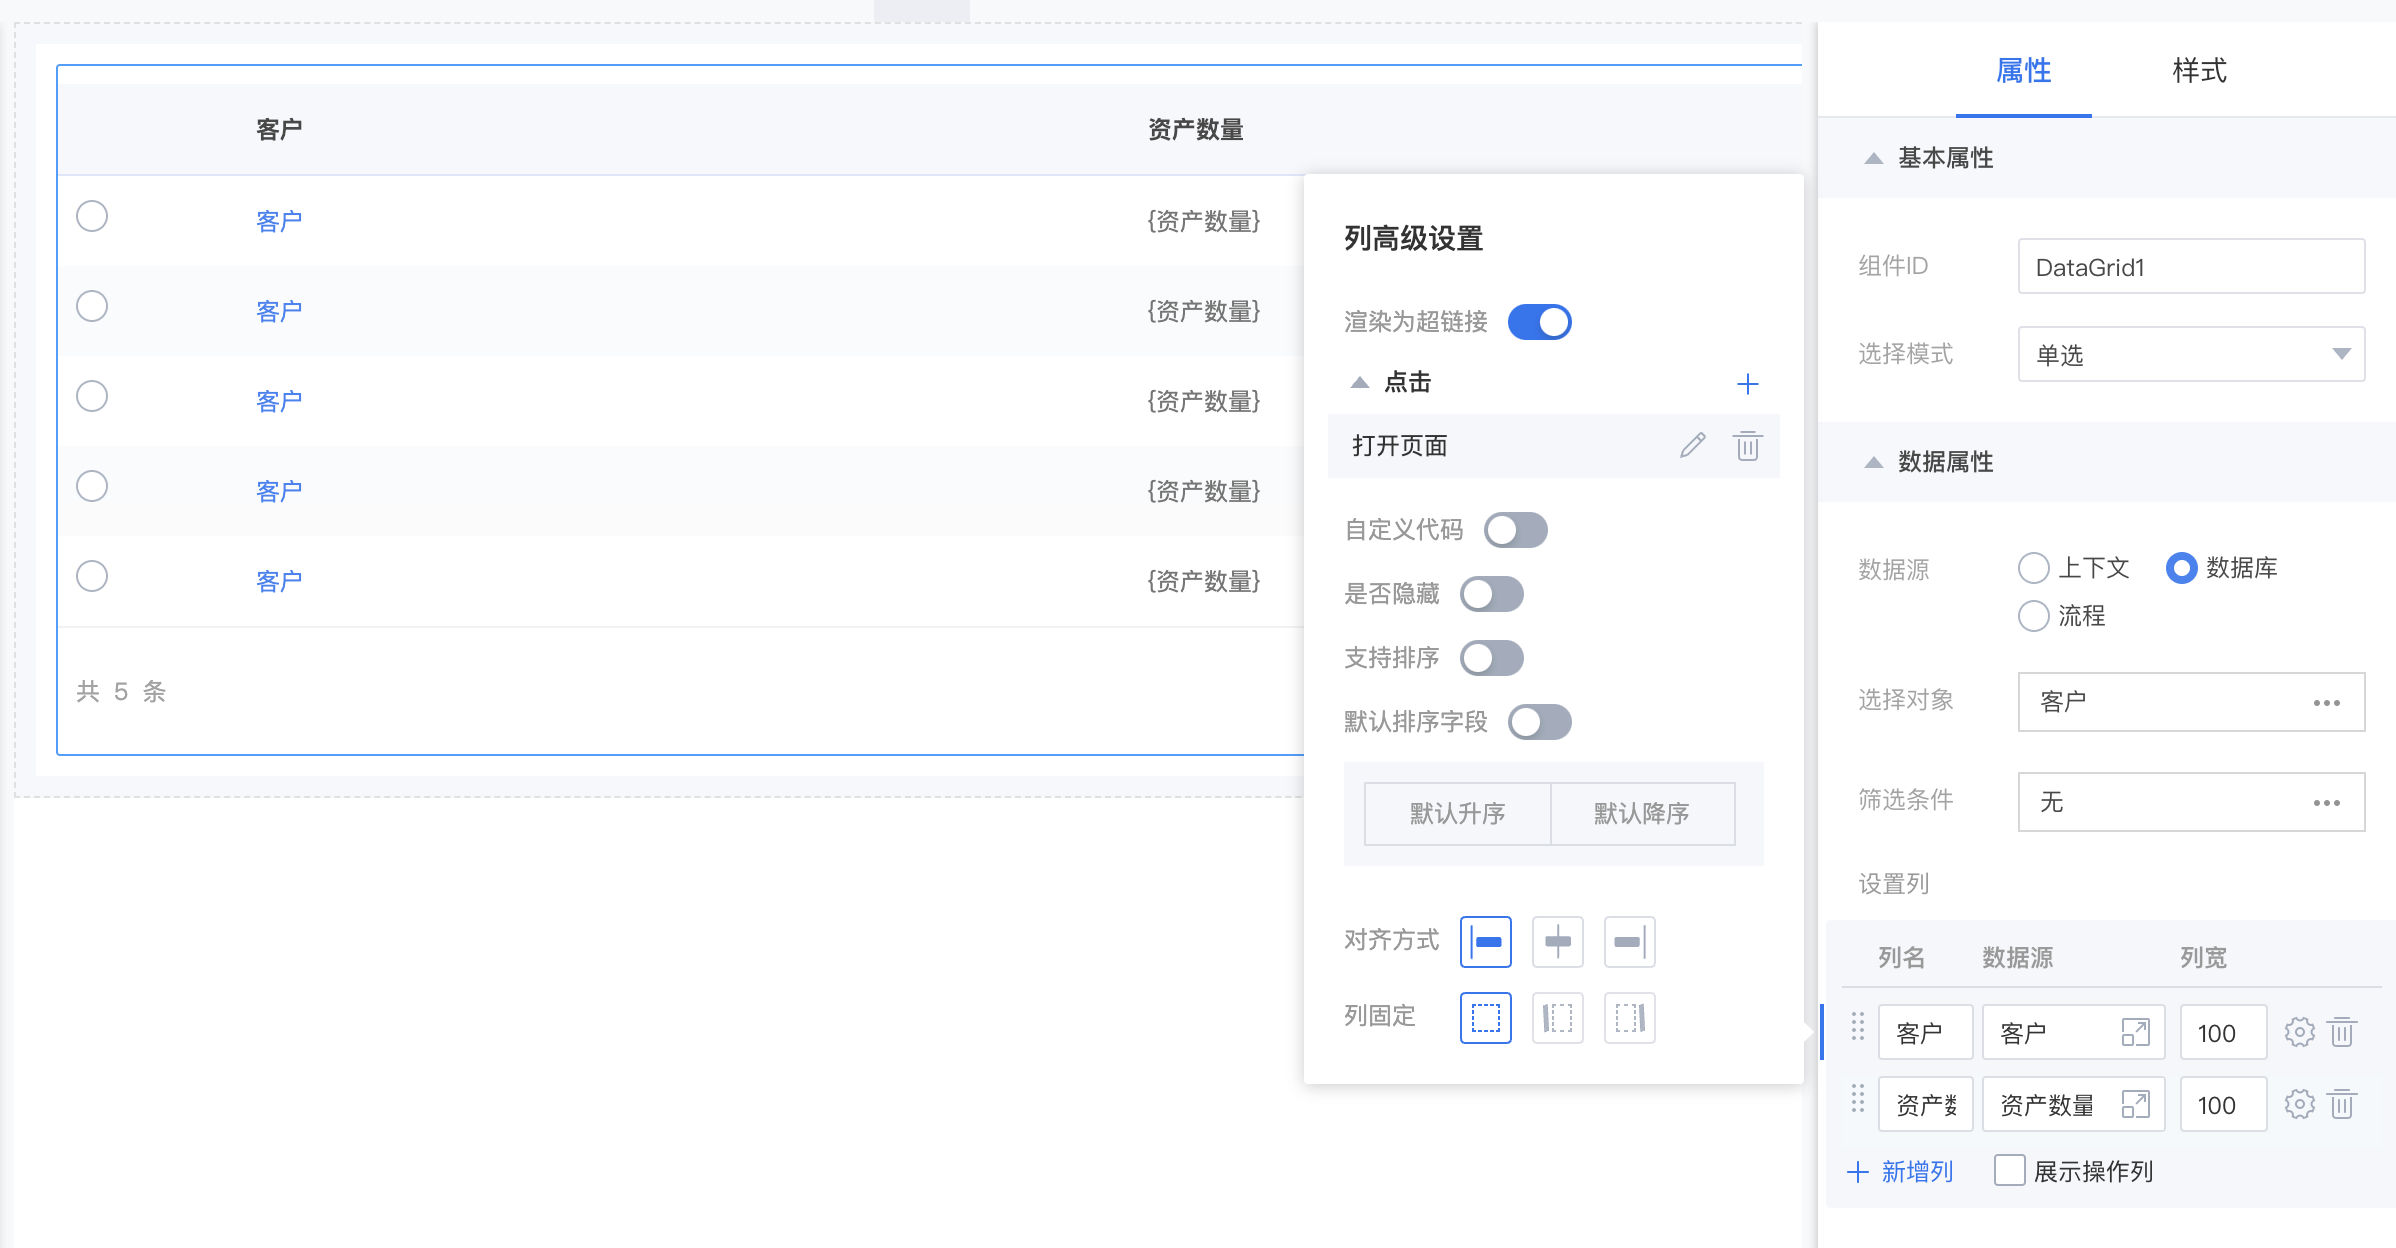Click the 共 5 条 total count text
The height and width of the screenshot is (1248, 2396).
pyautogui.click(x=121, y=691)
